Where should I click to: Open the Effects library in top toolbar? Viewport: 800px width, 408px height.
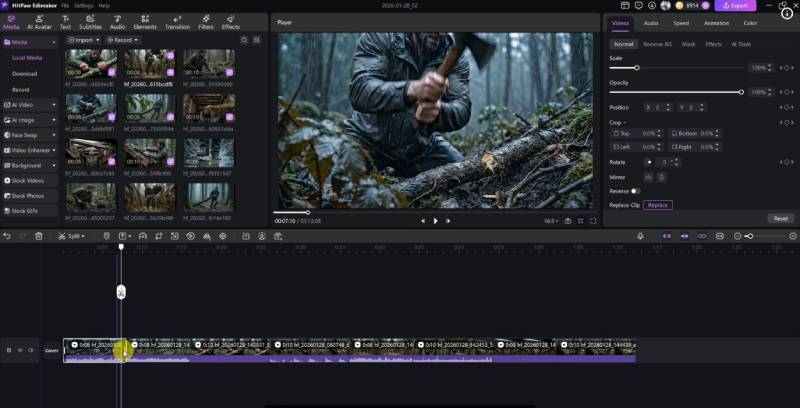[x=231, y=22]
